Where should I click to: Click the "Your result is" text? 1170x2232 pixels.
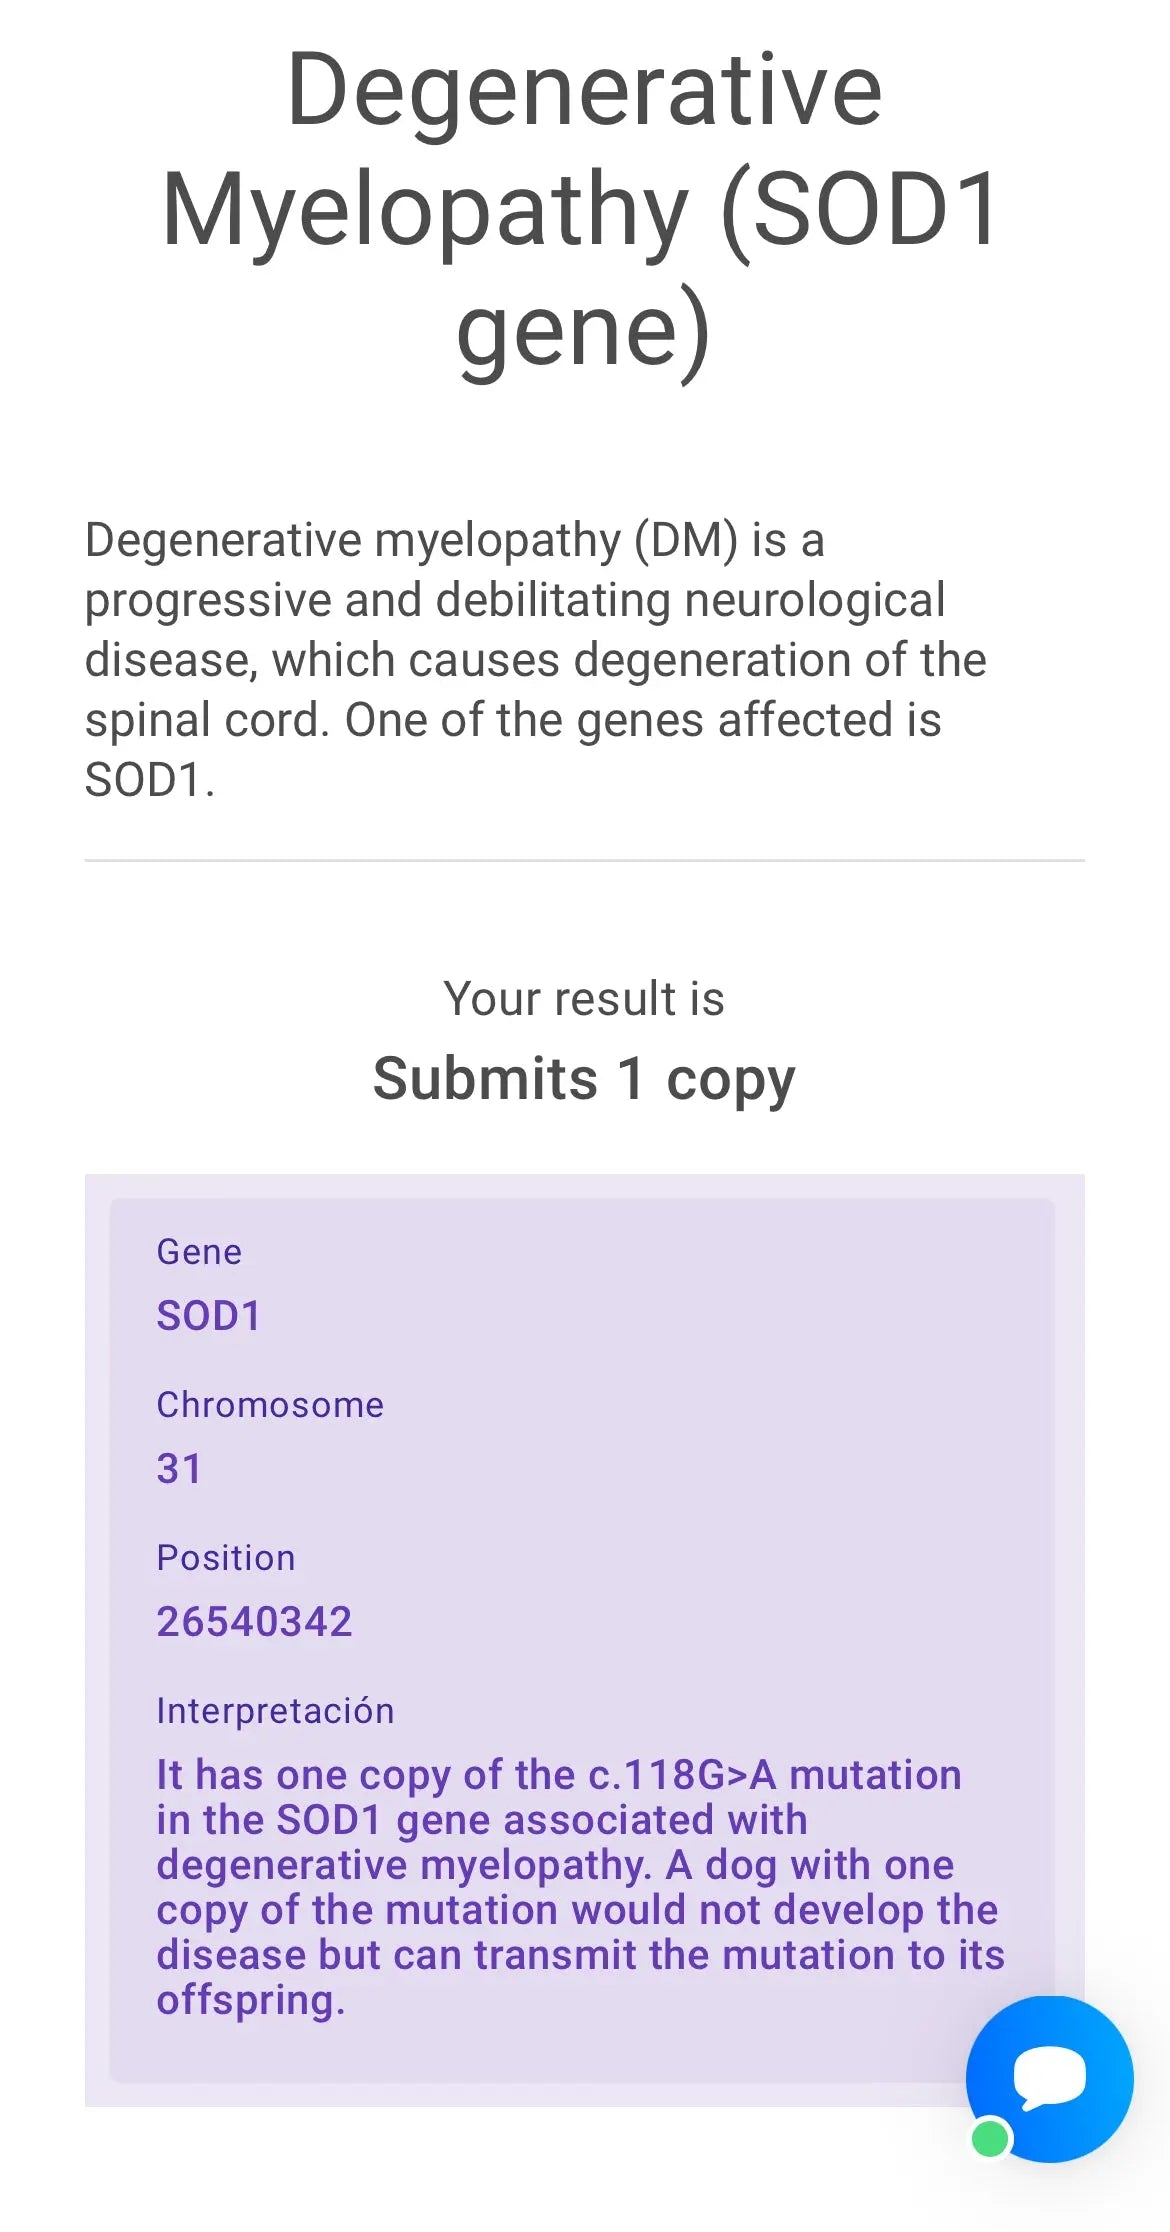click(584, 999)
